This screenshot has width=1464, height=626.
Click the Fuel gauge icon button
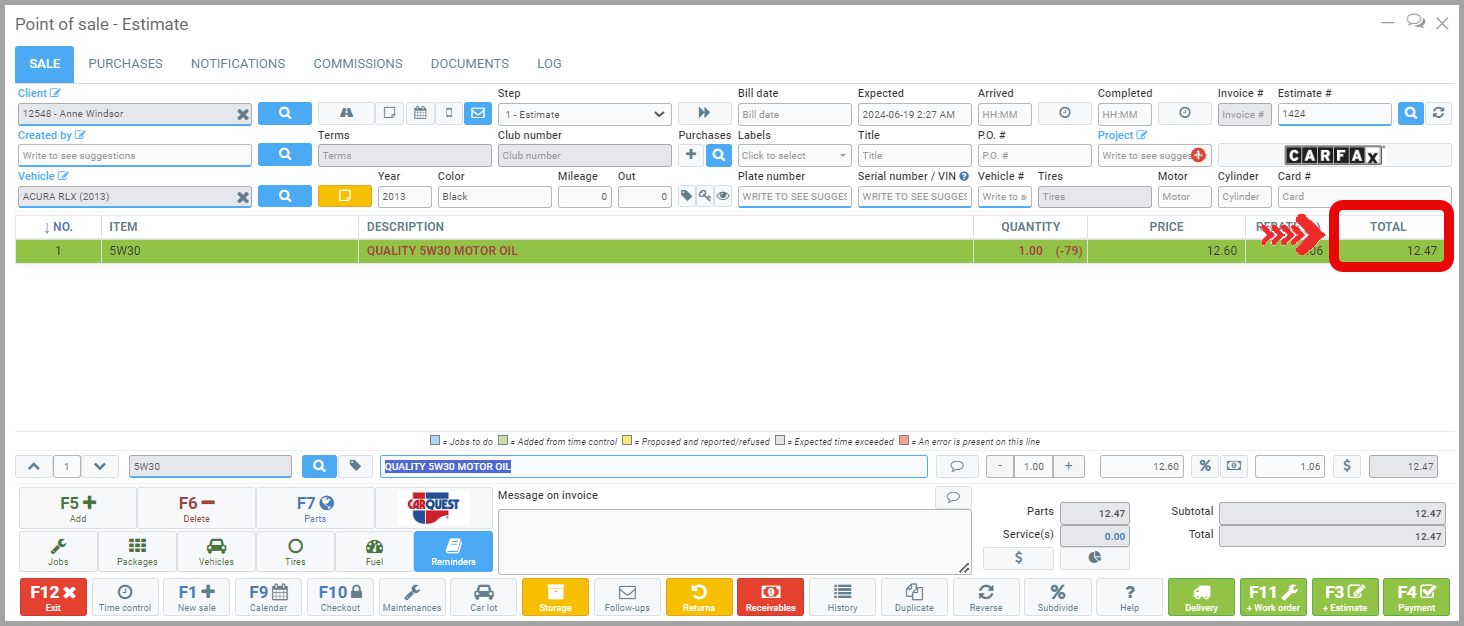tap(374, 551)
